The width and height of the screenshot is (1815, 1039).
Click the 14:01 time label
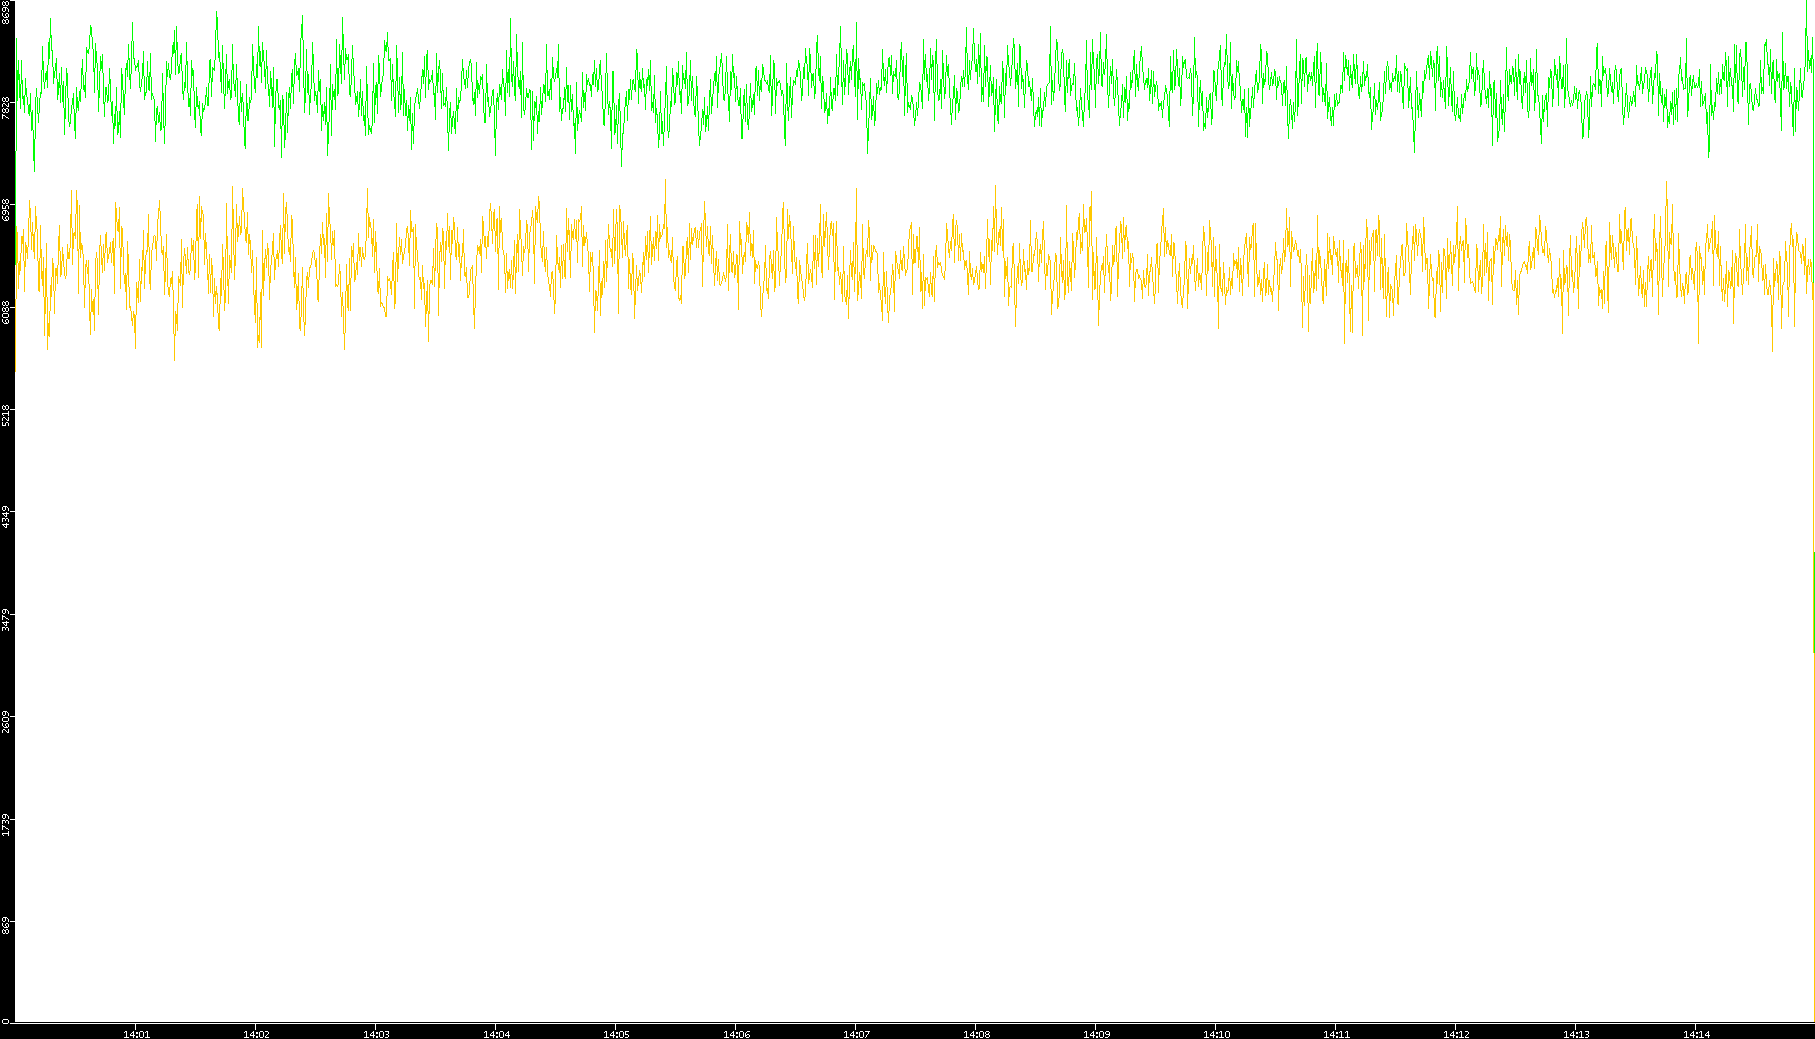coord(136,1034)
